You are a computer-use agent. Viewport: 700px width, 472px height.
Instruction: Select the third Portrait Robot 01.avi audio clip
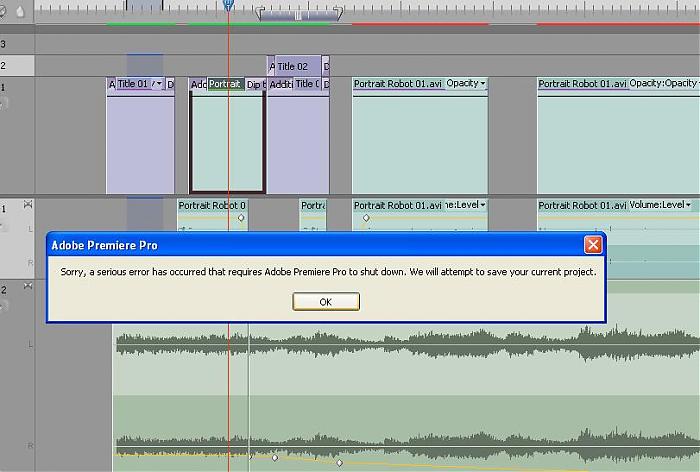(x=420, y=215)
